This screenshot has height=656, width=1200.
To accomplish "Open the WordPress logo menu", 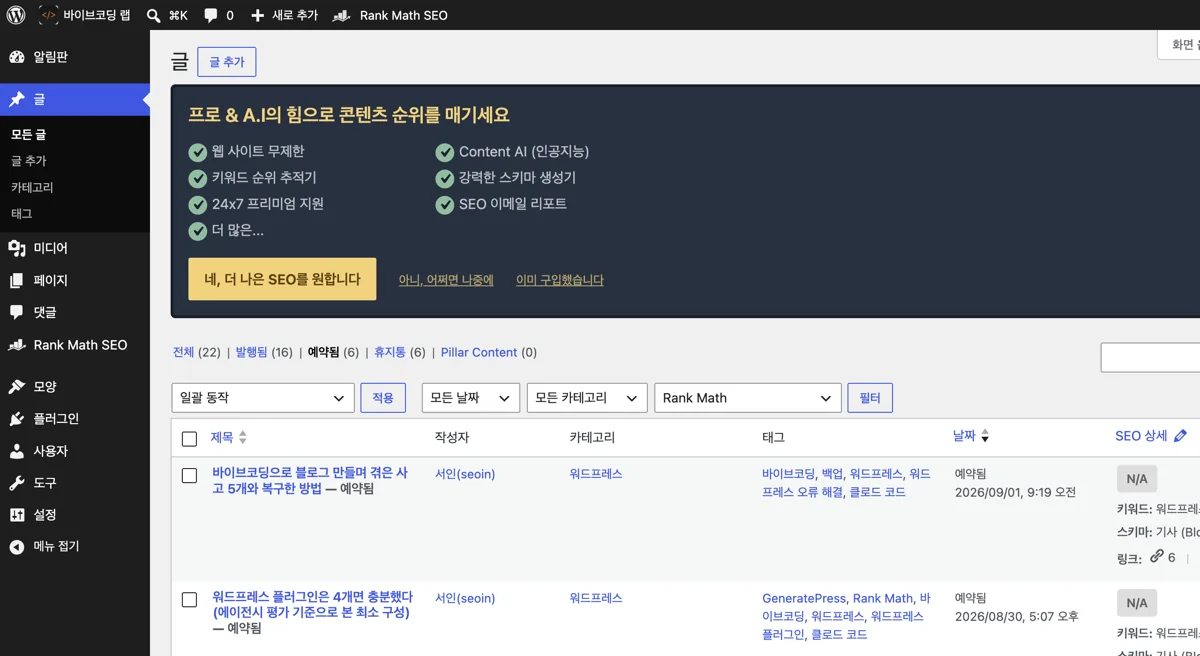I will click(16, 15).
